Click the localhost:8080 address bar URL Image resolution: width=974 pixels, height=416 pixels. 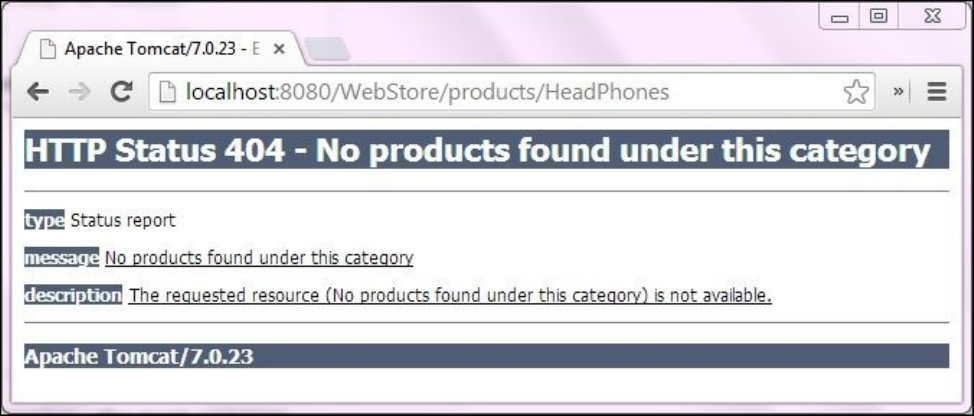click(x=427, y=92)
